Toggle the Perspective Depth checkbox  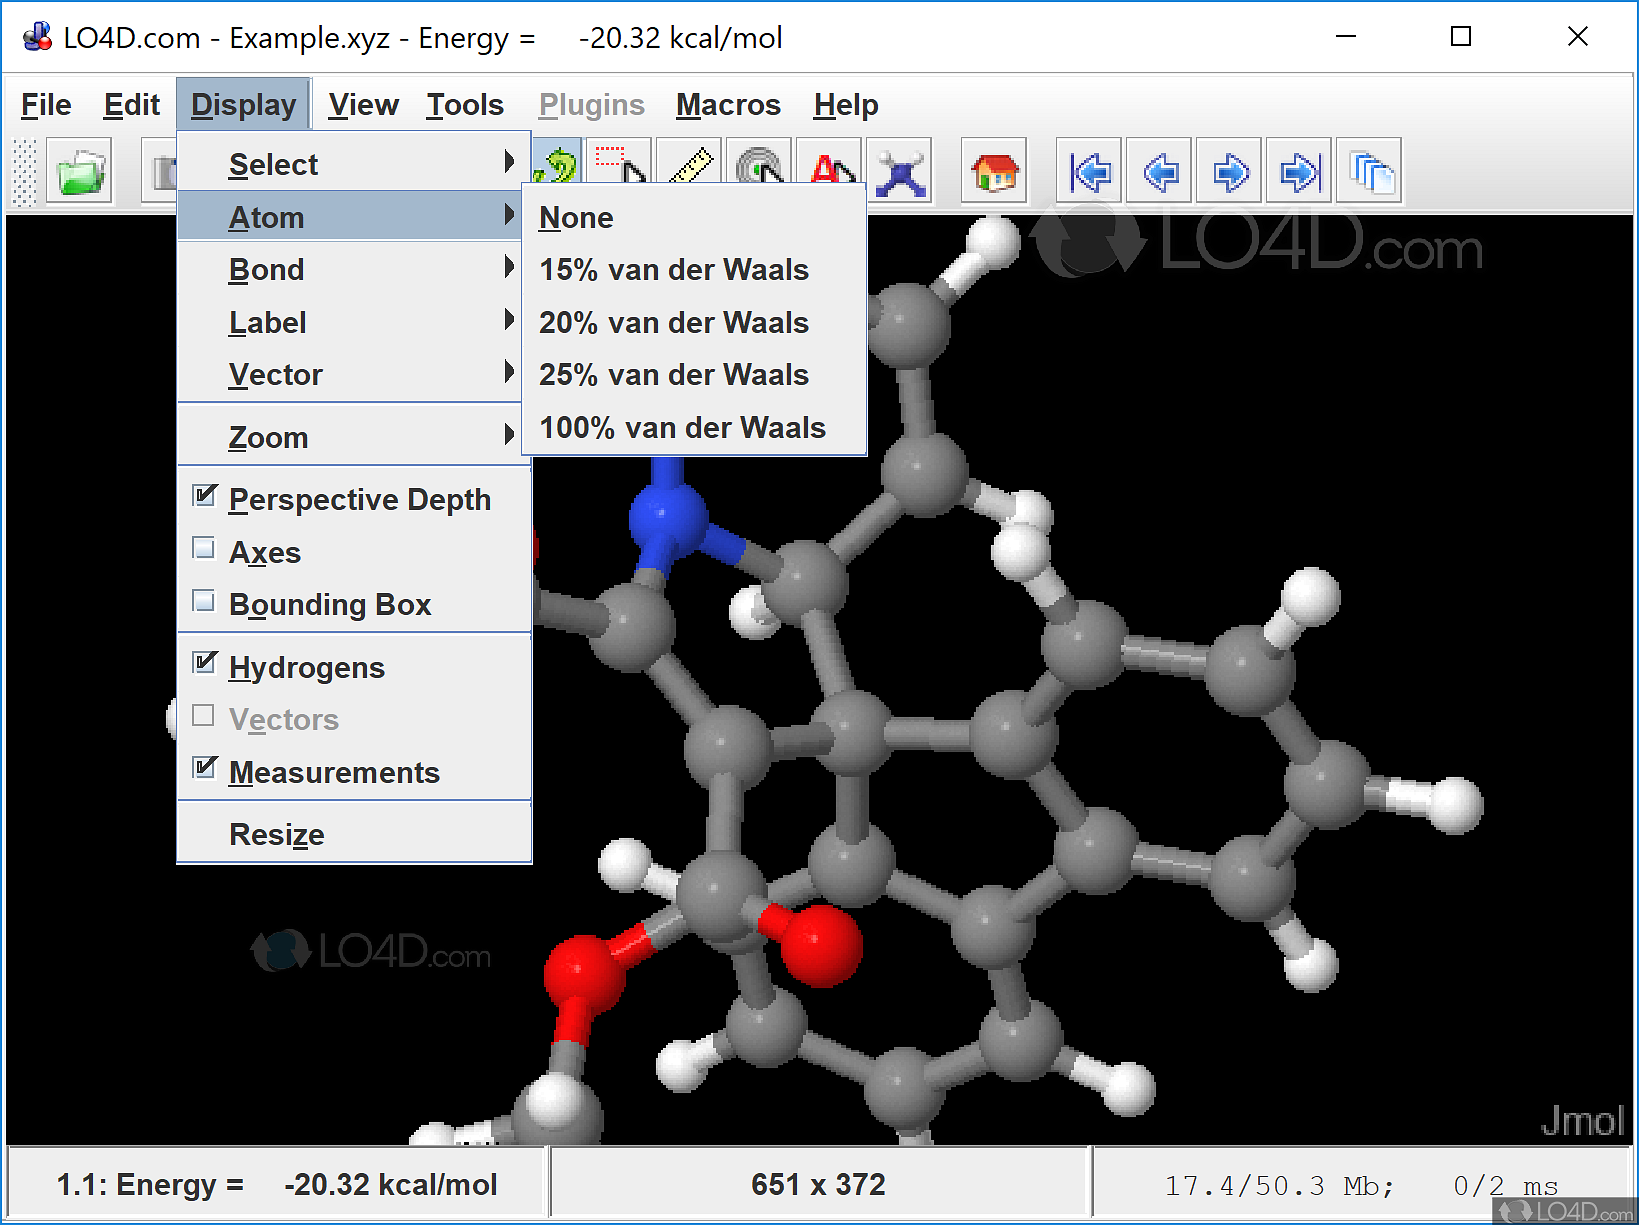(205, 495)
